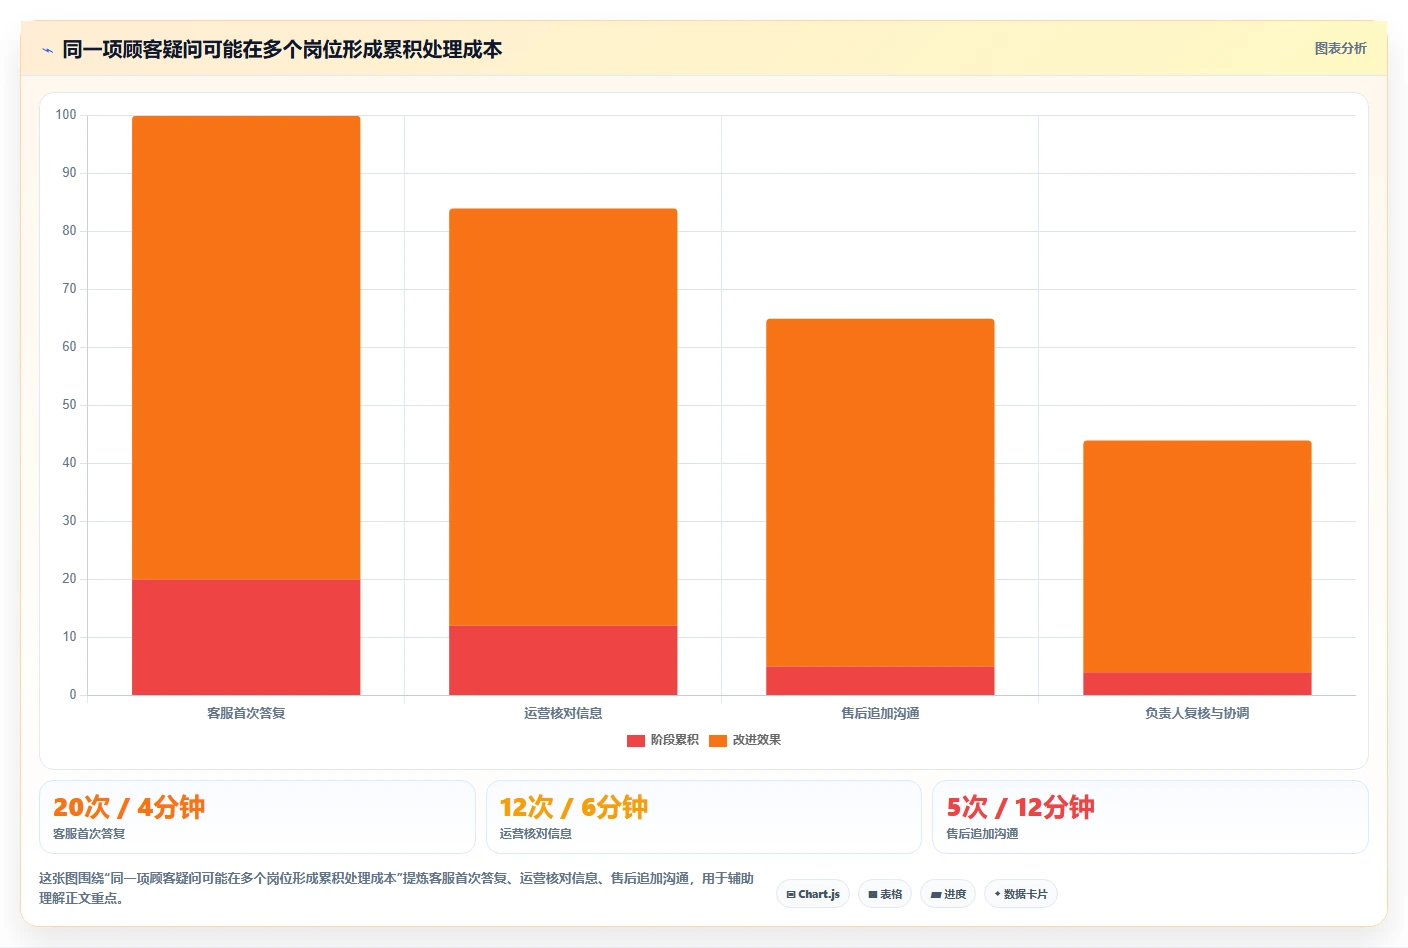This screenshot has height=948, width=1408.
Task: Click the 负责人复核与协调 x-axis label
Action: click(x=1197, y=713)
